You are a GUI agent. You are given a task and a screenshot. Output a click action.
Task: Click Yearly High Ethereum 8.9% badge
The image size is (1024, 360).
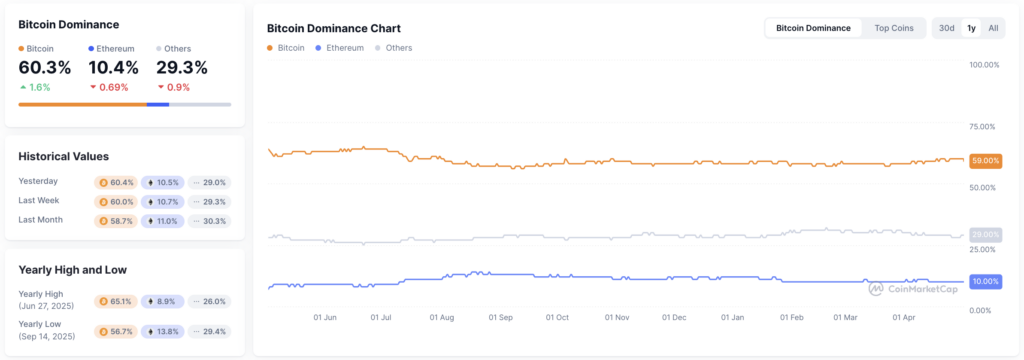(163, 301)
